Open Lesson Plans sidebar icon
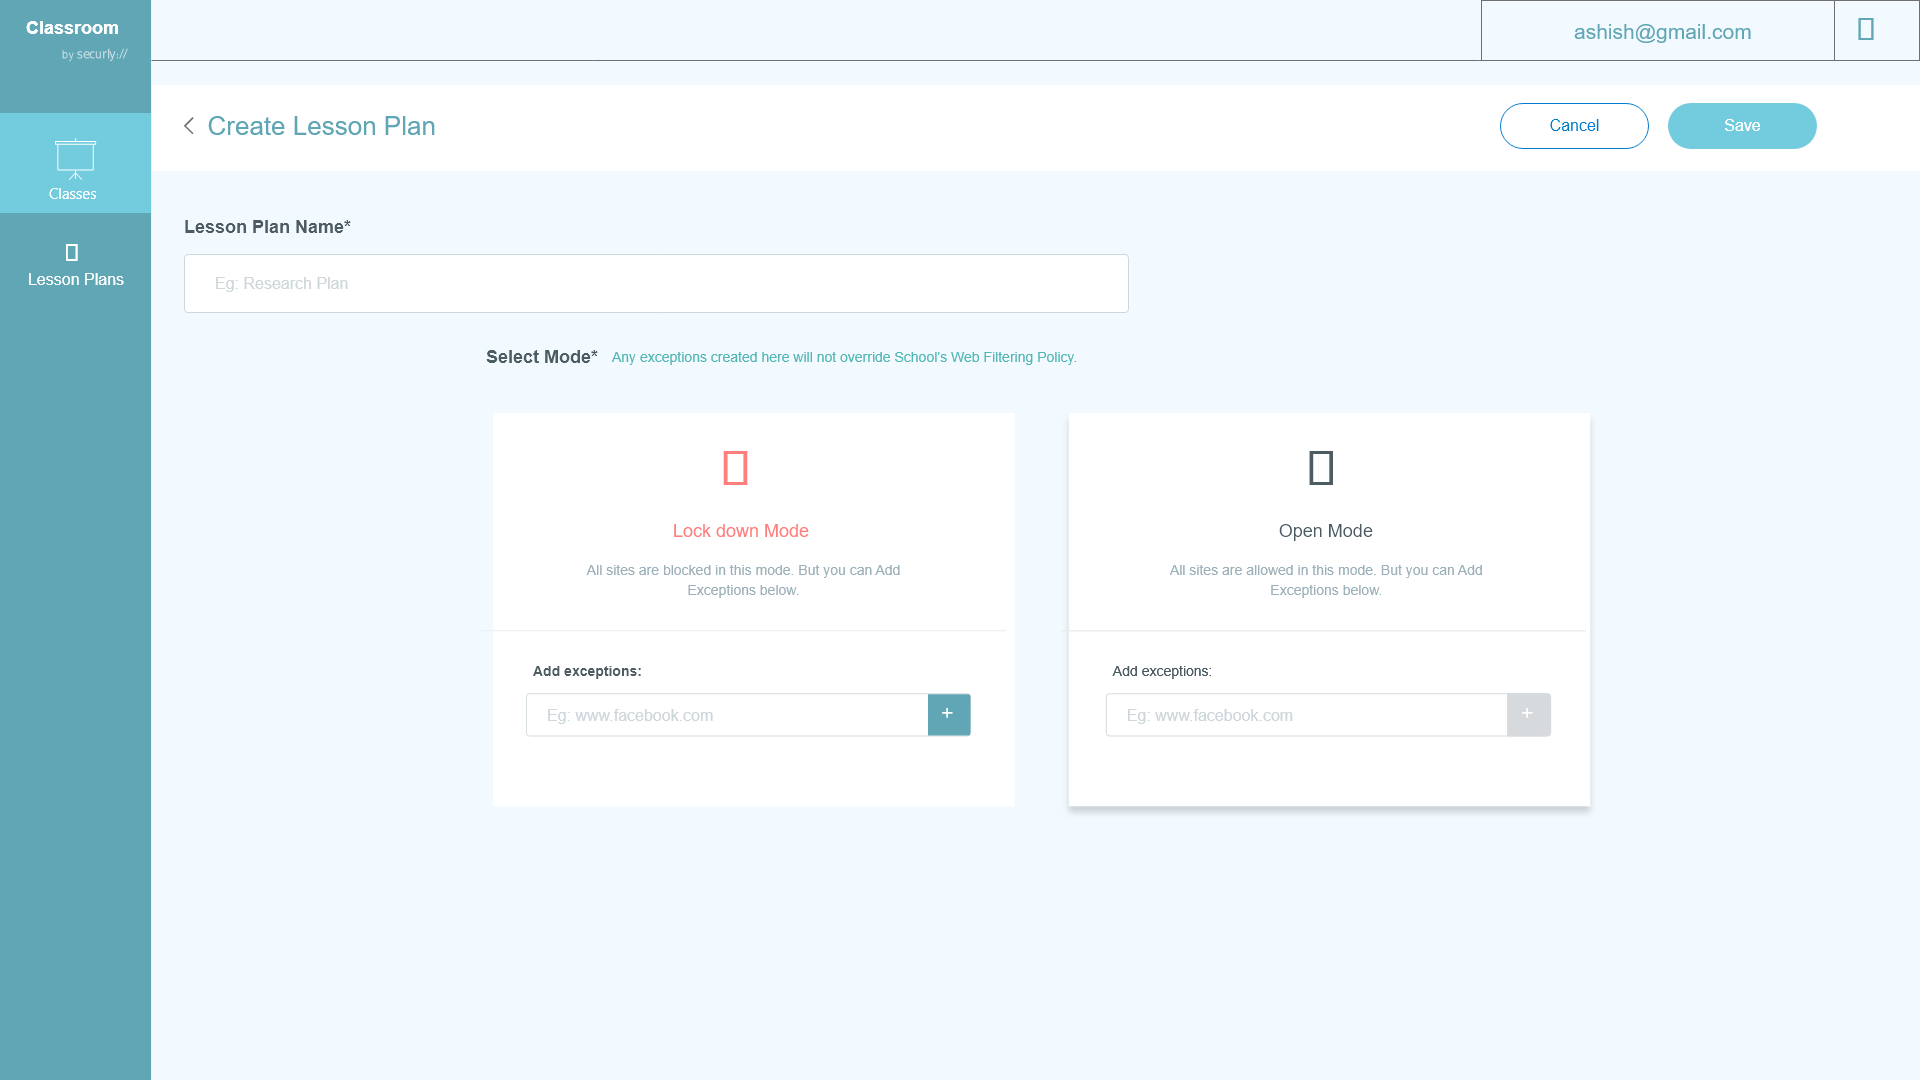1920x1080 pixels. (71, 252)
